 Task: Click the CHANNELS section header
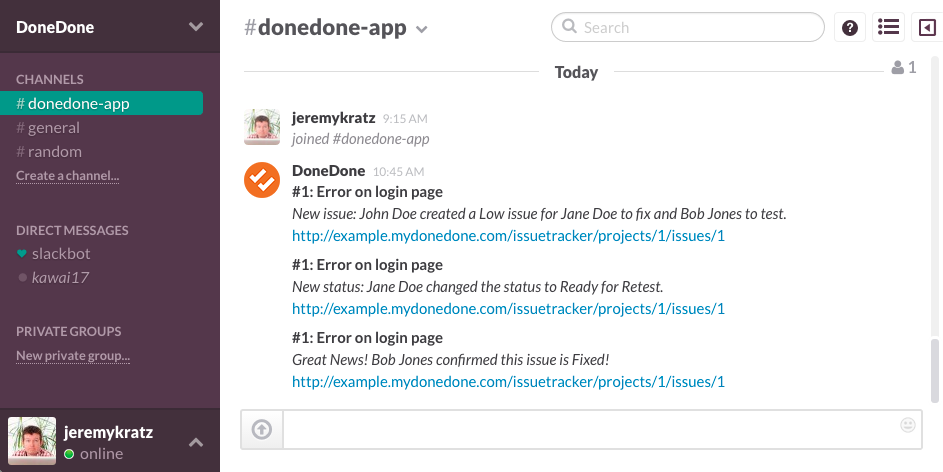click(50, 79)
